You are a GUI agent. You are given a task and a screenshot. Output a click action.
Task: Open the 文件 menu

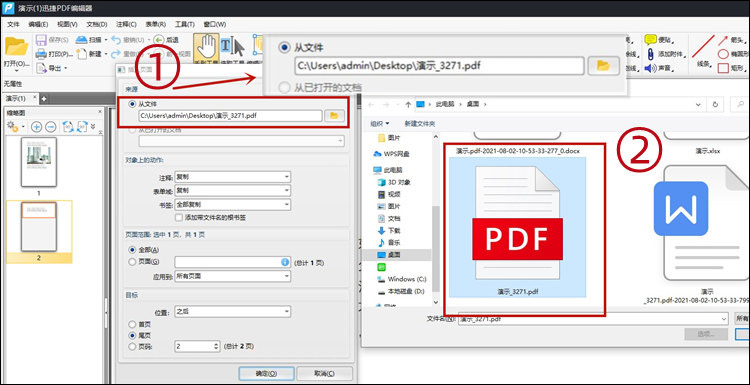tap(13, 24)
